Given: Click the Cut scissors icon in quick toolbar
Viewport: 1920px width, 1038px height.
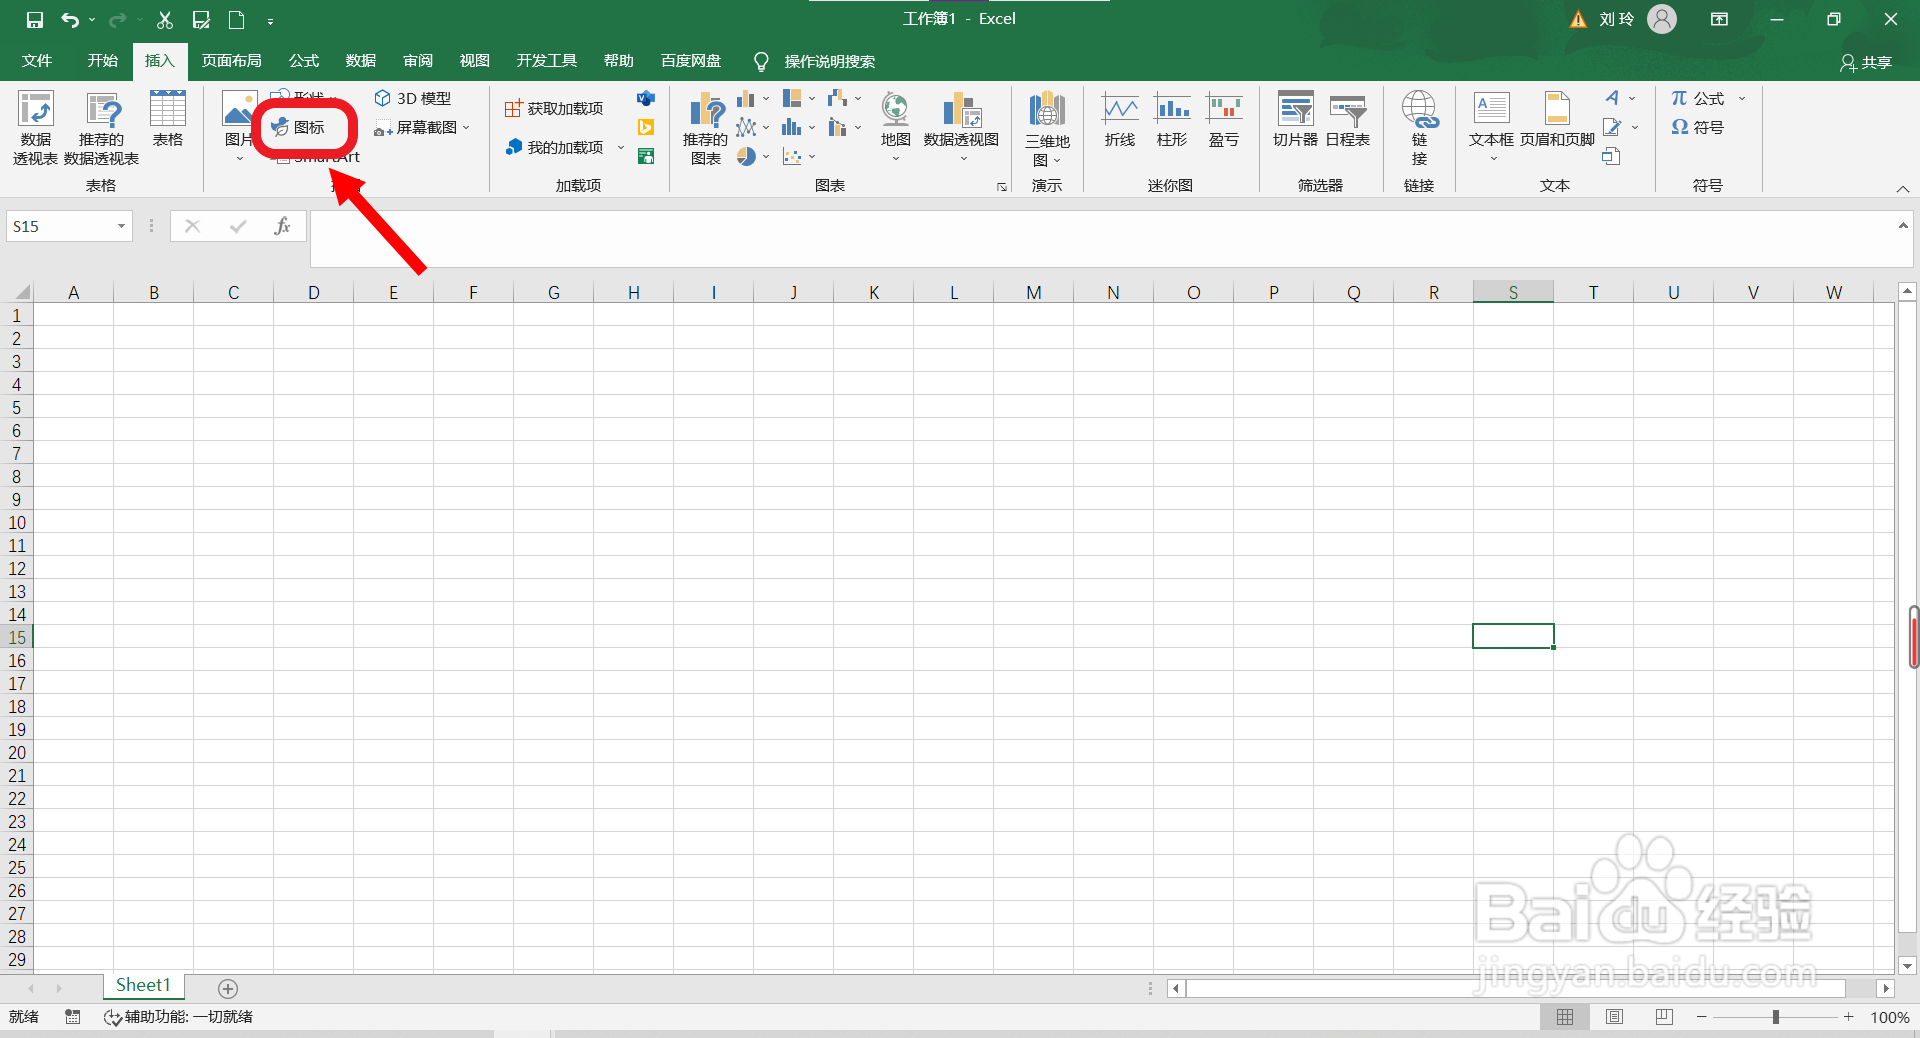Looking at the screenshot, I should tap(165, 19).
